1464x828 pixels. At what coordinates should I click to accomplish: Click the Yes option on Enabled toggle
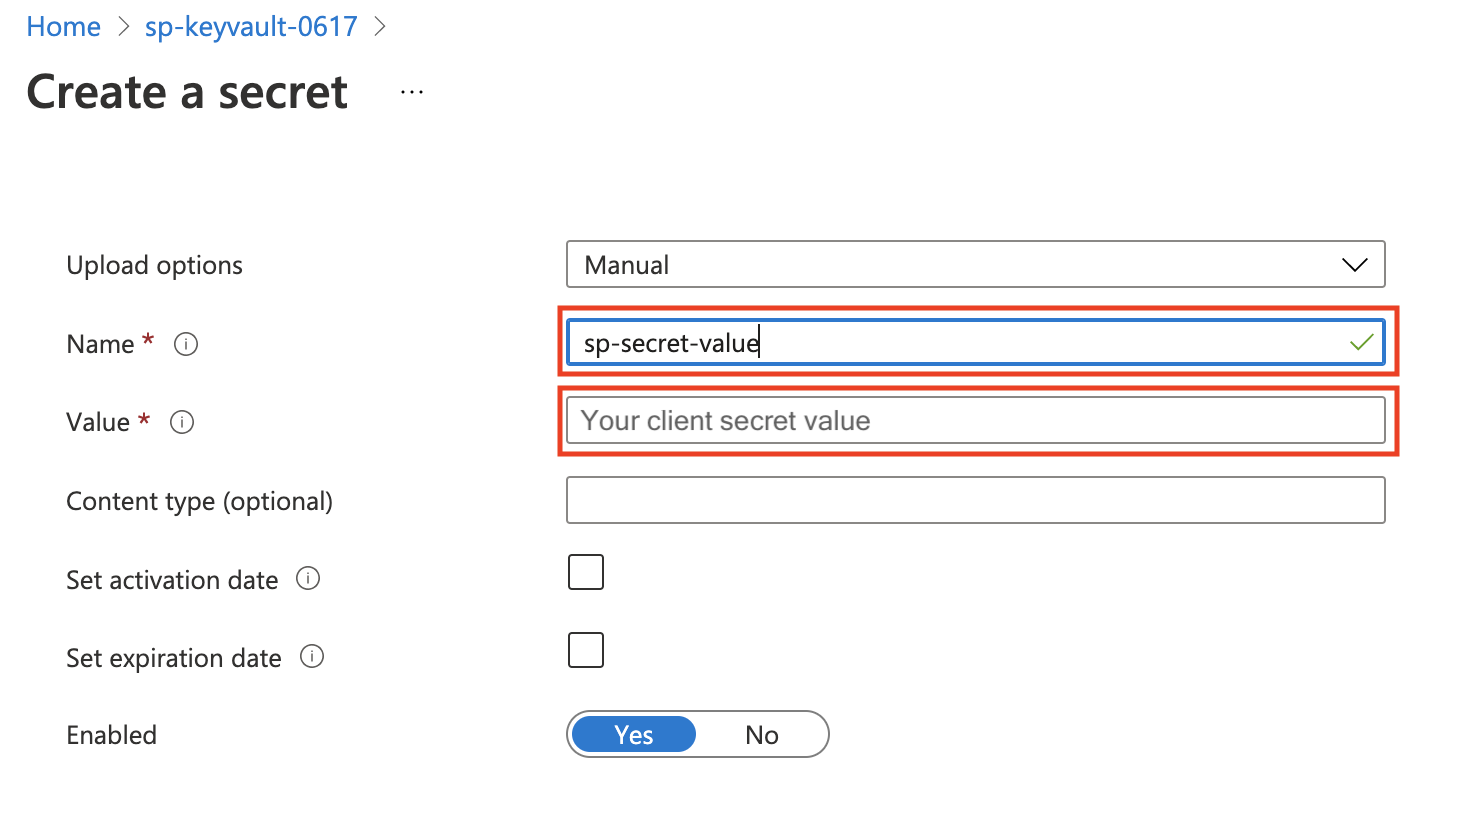(632, 734)
